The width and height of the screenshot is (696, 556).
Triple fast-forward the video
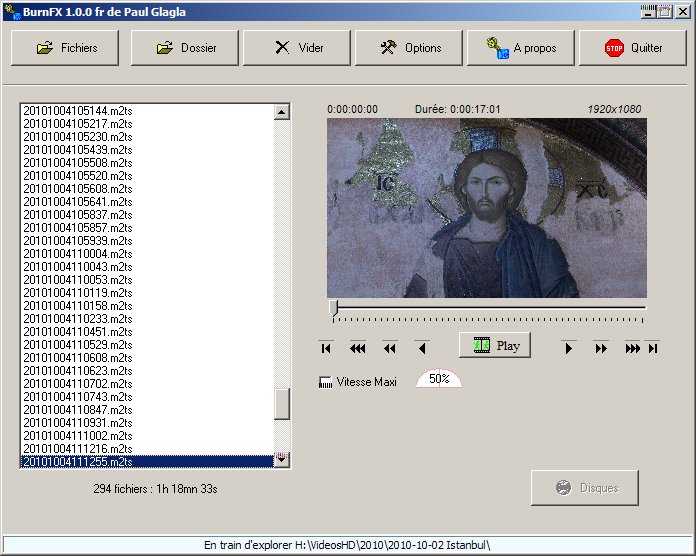pos(632,348)
